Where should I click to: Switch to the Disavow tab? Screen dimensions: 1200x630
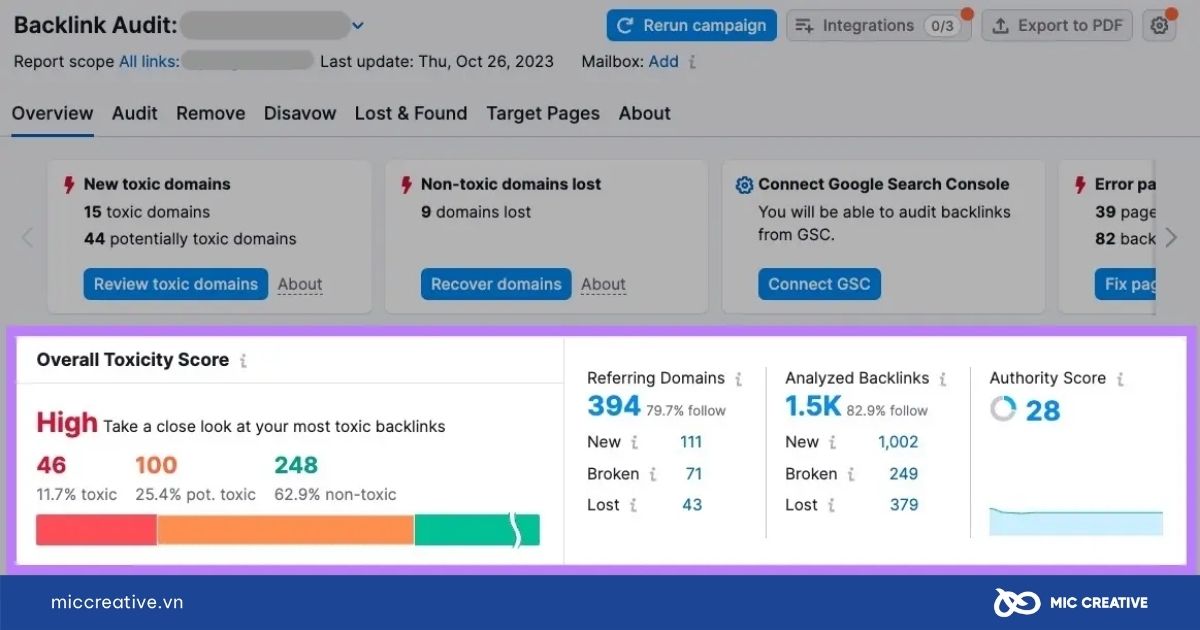[300, 113]
